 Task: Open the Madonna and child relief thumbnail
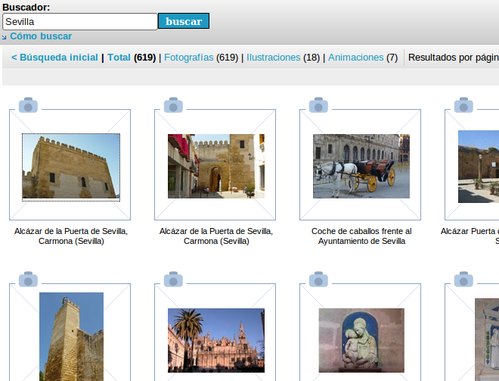[x=361, y=340]
